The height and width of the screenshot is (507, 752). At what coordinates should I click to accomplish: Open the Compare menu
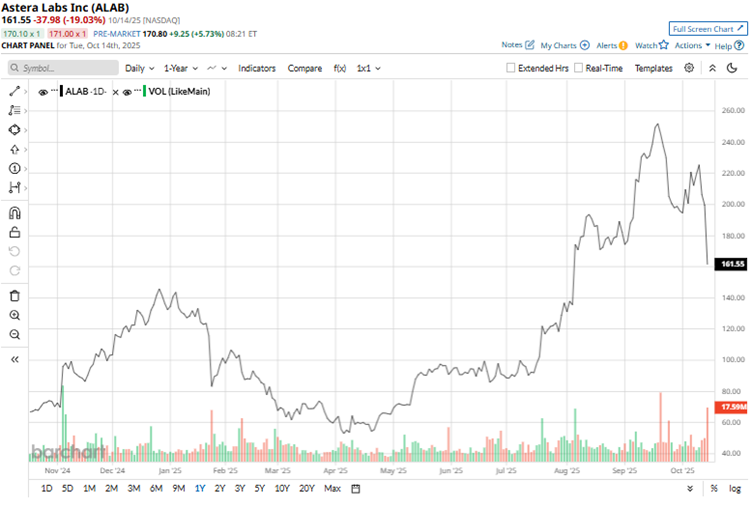305,68
